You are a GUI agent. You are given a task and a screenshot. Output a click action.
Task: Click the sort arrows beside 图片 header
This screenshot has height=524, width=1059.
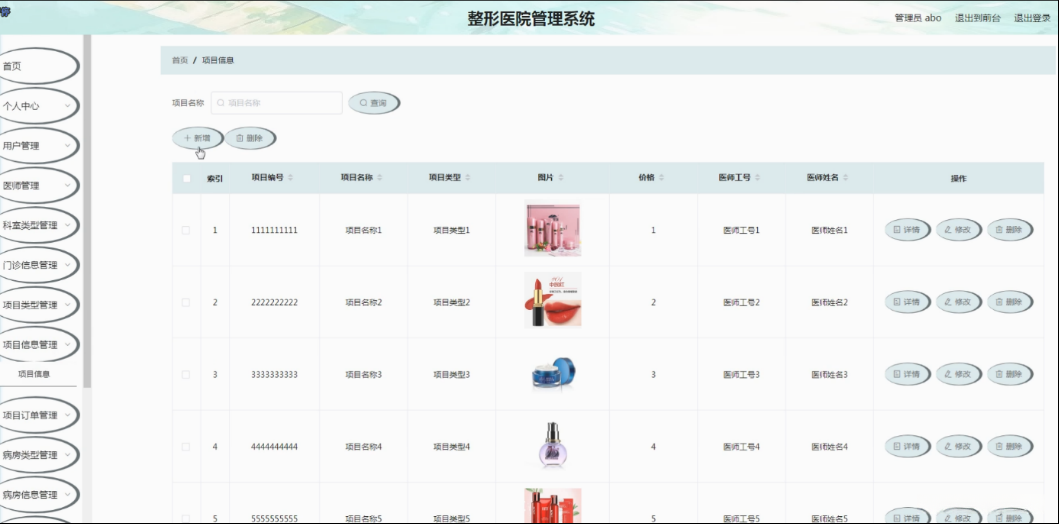click(x=561, y=178)
